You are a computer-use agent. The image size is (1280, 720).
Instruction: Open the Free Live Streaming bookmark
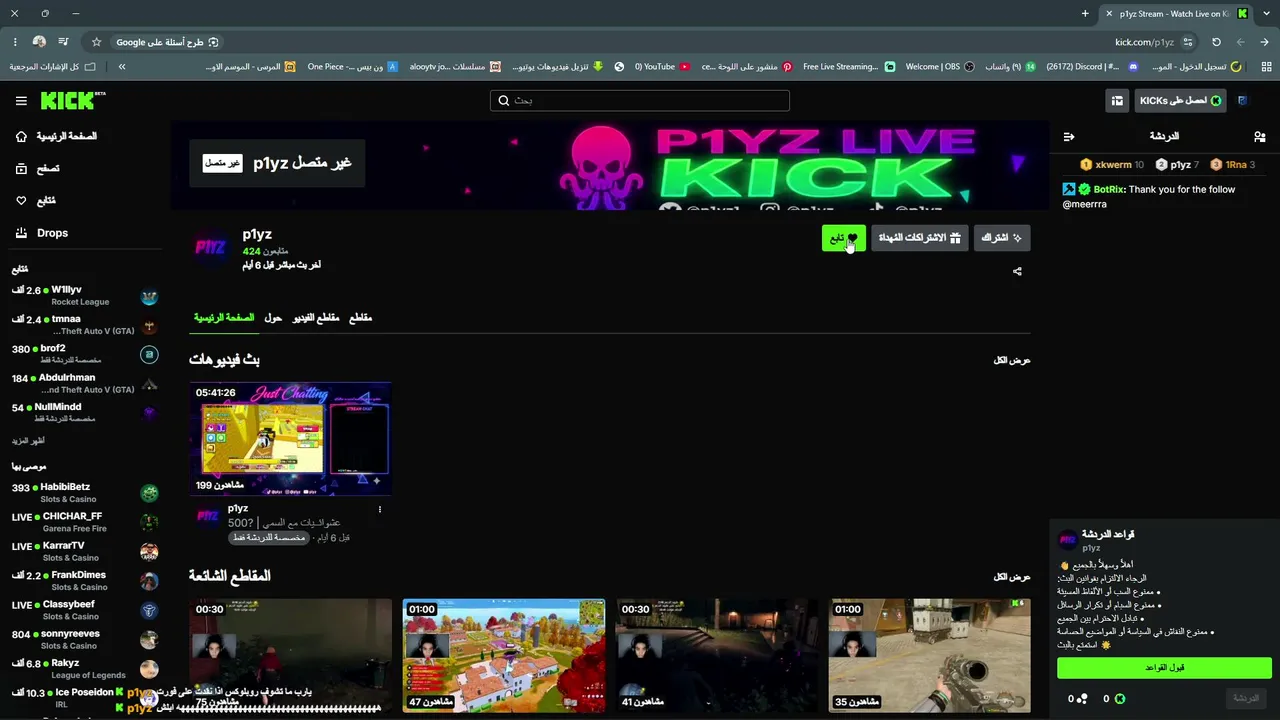click(x=849, y=67)
